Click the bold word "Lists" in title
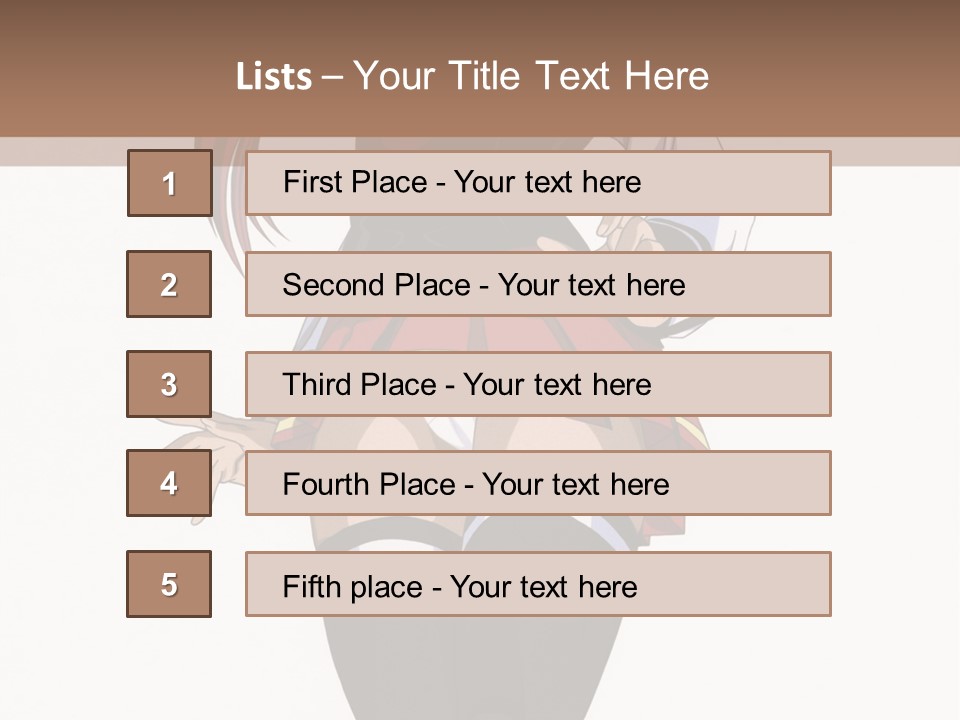The width and height of the screenshot is (960, 720). click(x=273, y=76)
